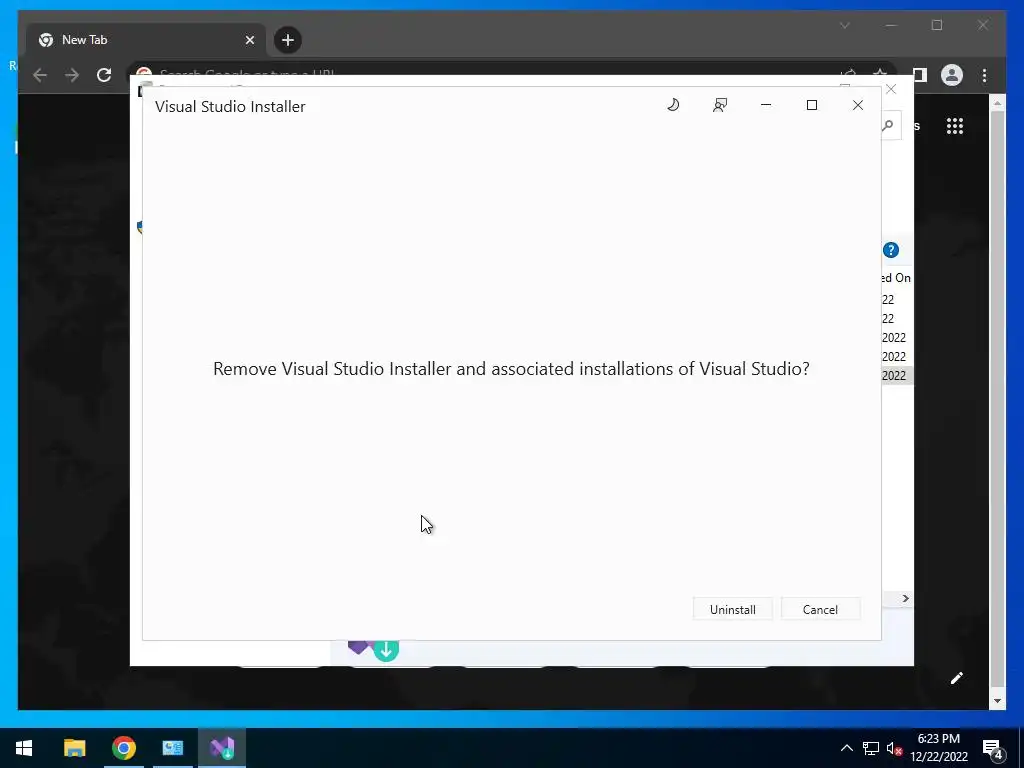Open the notification center icon

(993, 749)
